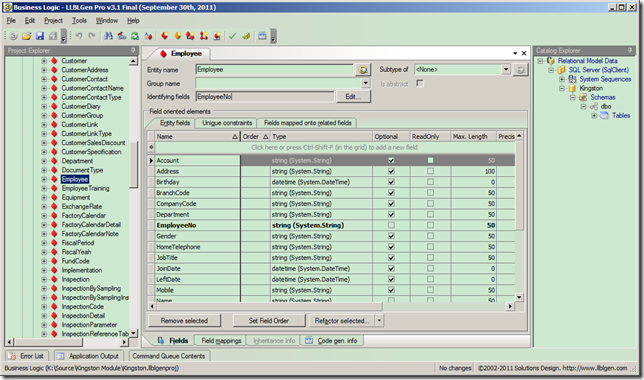644x380 pixels.
Task: Click the Edit... identifying fields button
Action: click(353, 97)
